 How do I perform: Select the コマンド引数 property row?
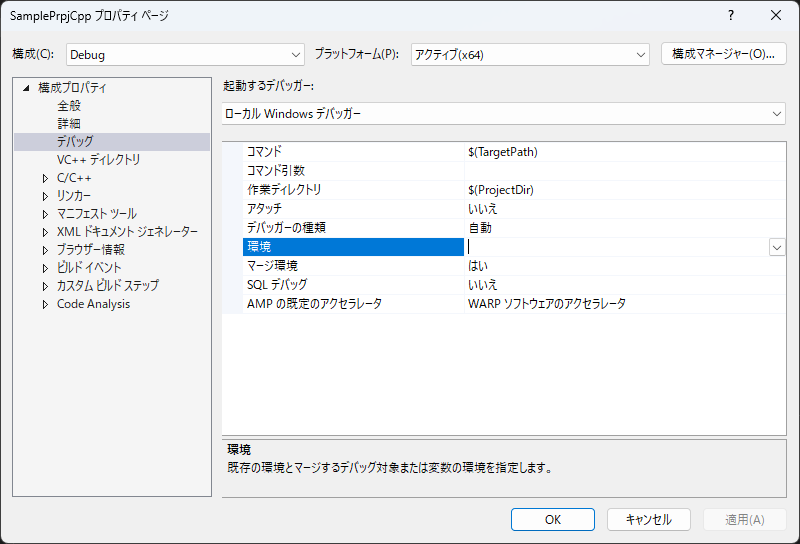[350, 171]
